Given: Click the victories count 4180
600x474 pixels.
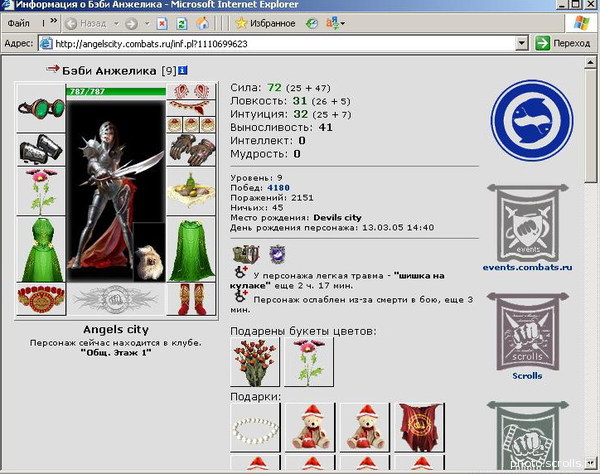Looking at the screenshot, I should coord(279,188).
